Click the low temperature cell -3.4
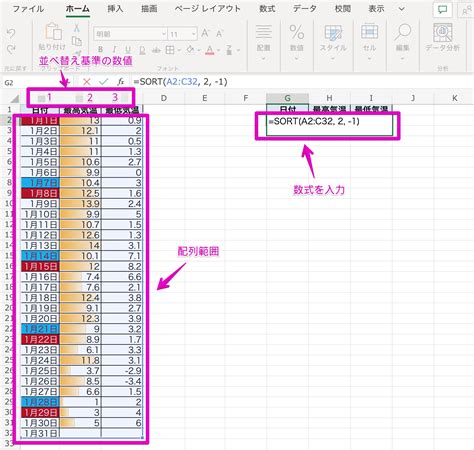 pyautogui.click(x=122, y=381)
